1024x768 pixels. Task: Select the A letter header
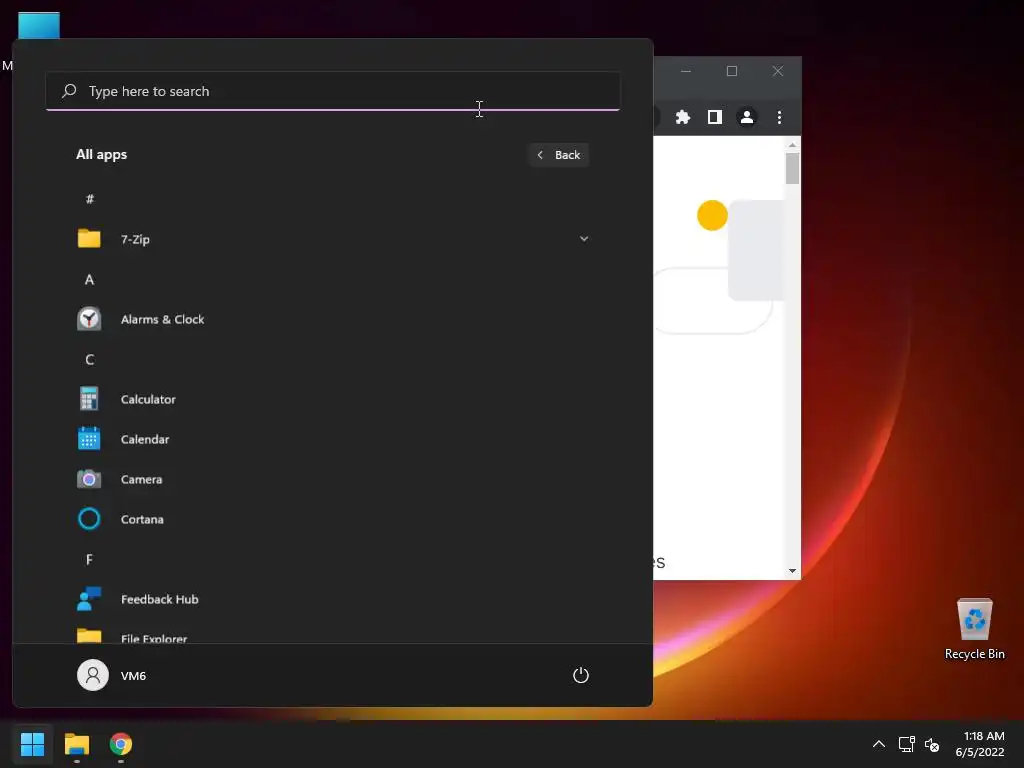coord(89,280)
